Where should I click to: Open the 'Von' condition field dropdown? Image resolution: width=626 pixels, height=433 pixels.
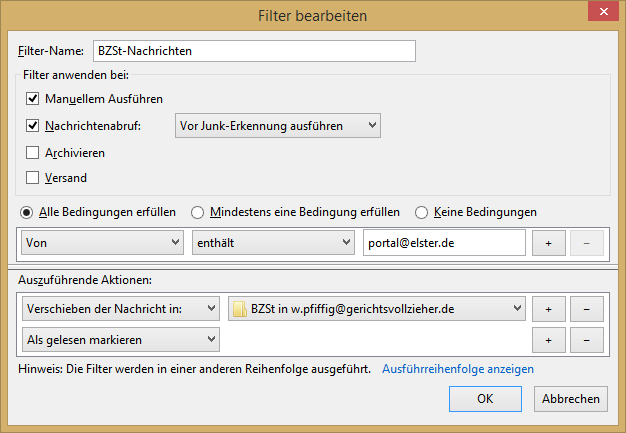(101, 243)
